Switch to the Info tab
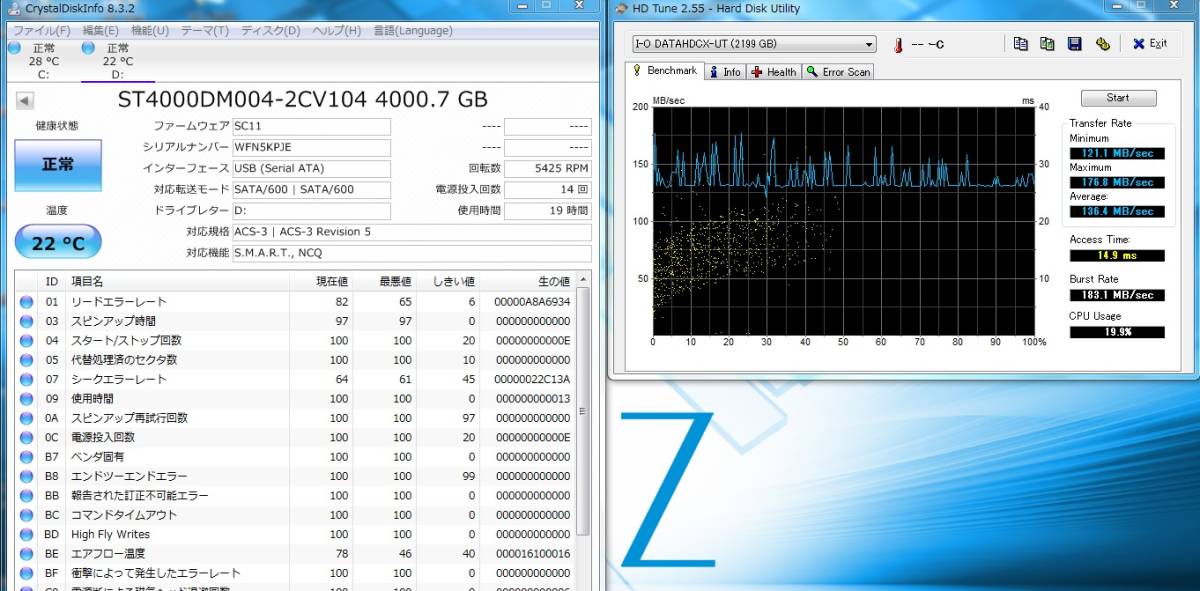 [x=725, y=72]
